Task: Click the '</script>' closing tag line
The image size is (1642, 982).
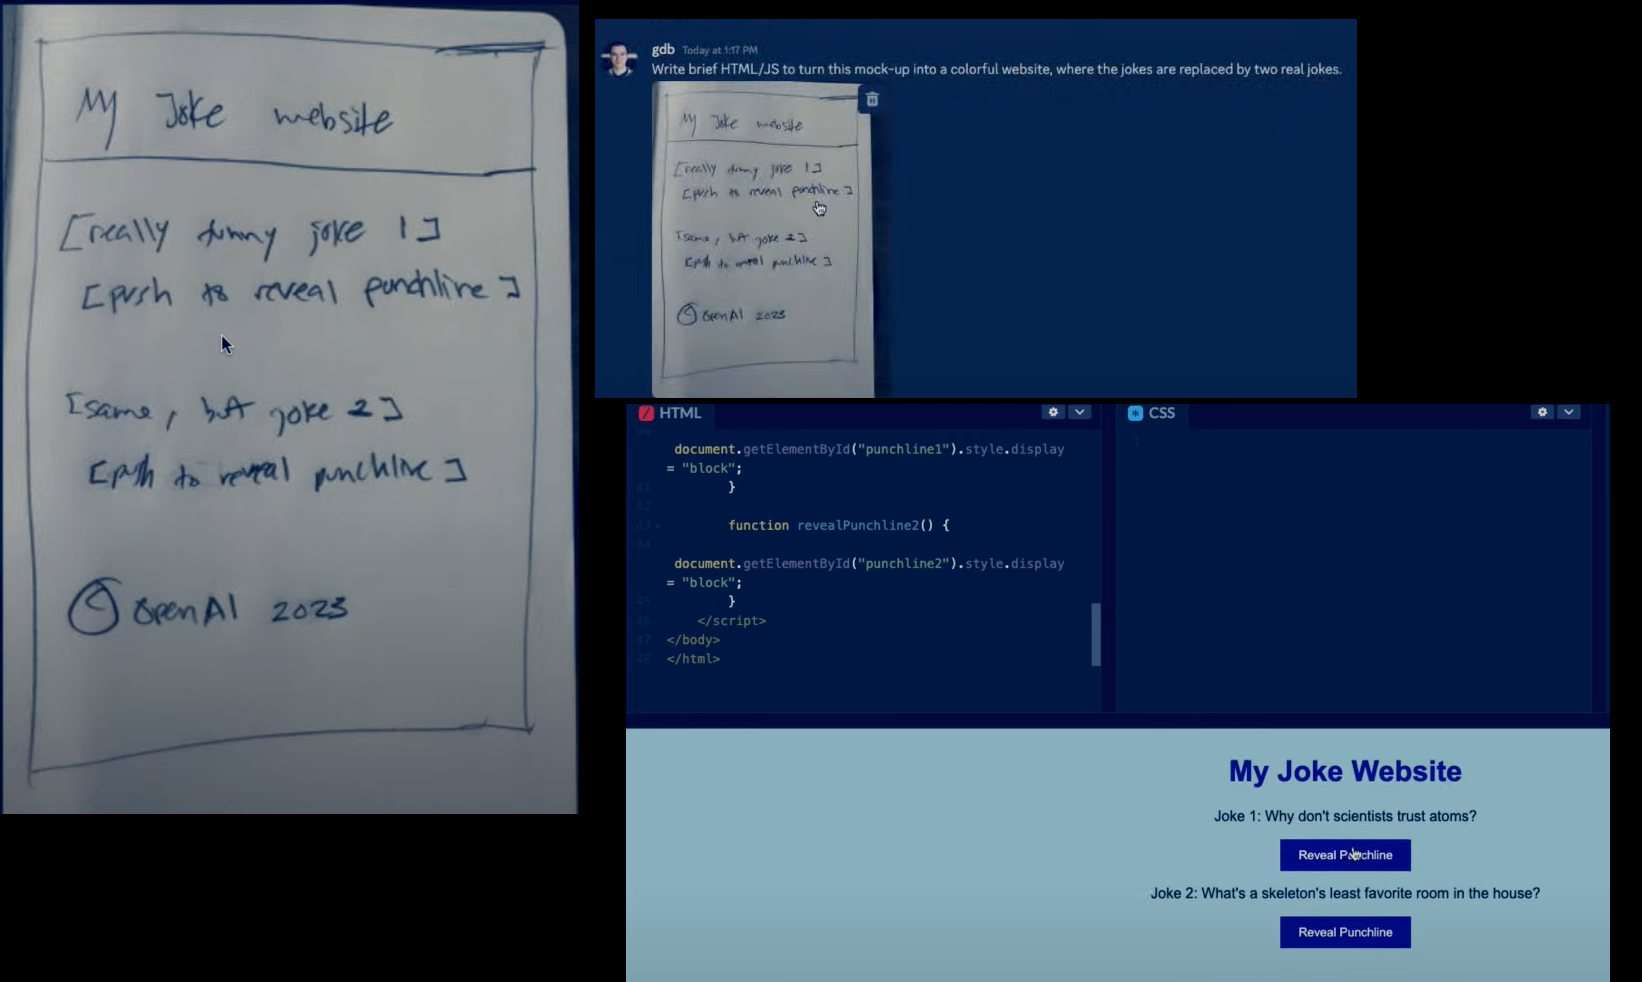Action: pos(731,621)
